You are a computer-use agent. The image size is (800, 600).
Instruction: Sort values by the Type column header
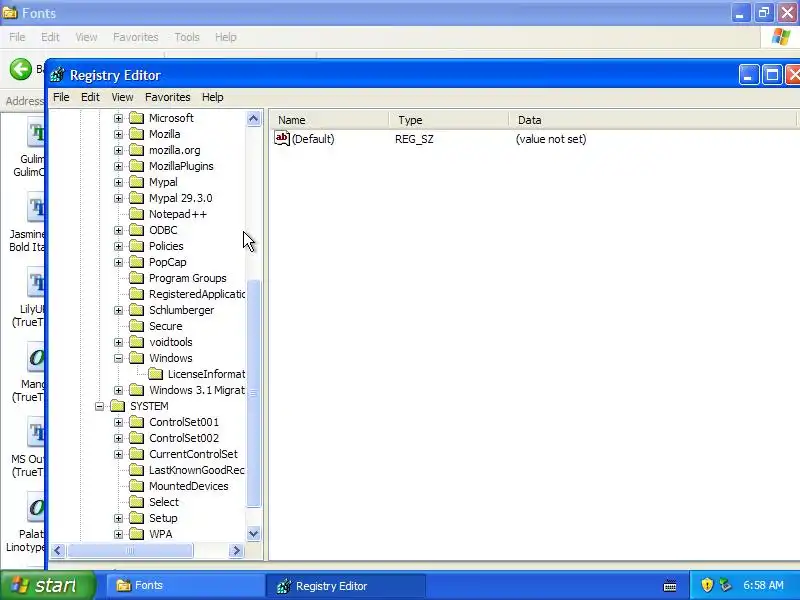[449, 120]
